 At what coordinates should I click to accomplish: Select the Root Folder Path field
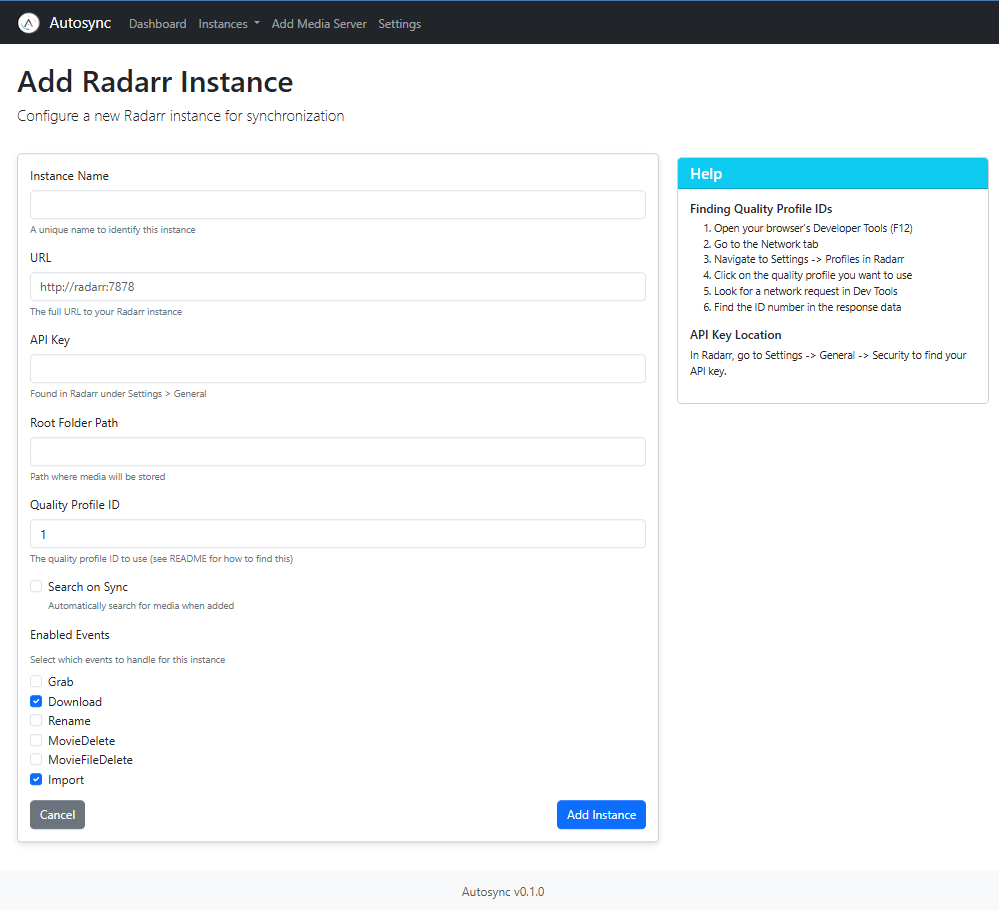tap(338, 452)
